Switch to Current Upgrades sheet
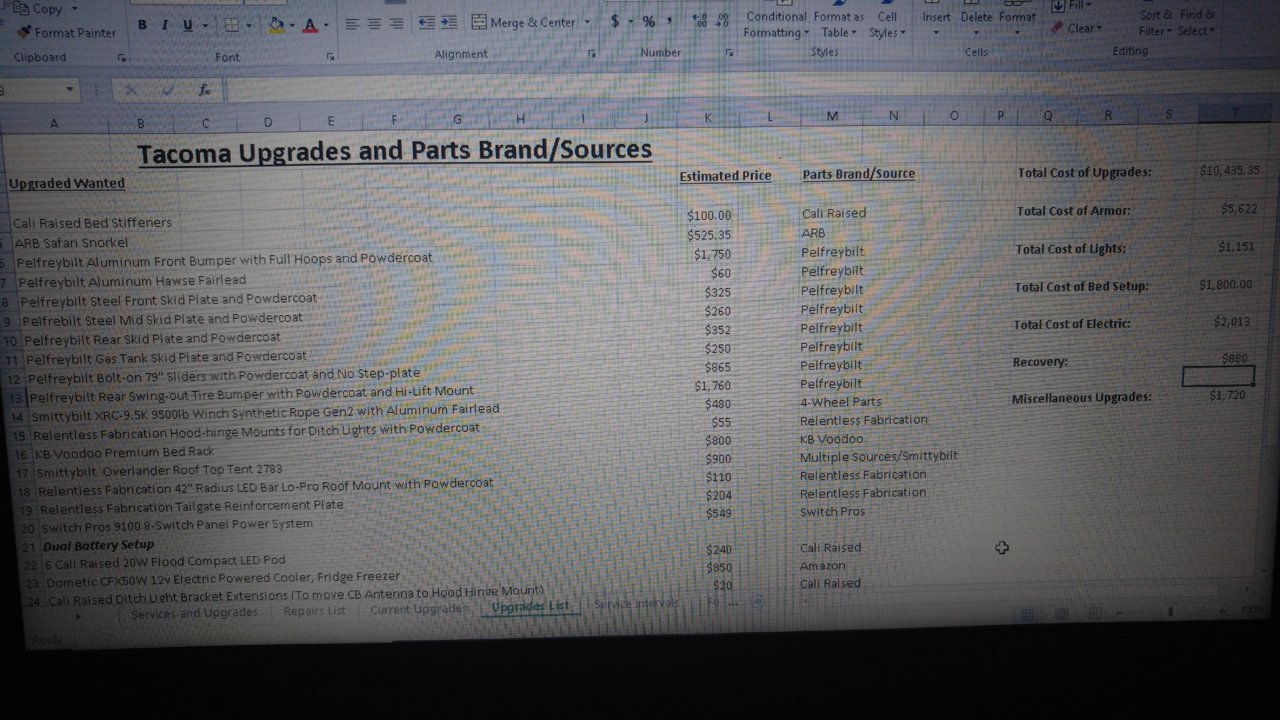The height and width of the screenshot is (720, 1280). click(x=418, y=608)
